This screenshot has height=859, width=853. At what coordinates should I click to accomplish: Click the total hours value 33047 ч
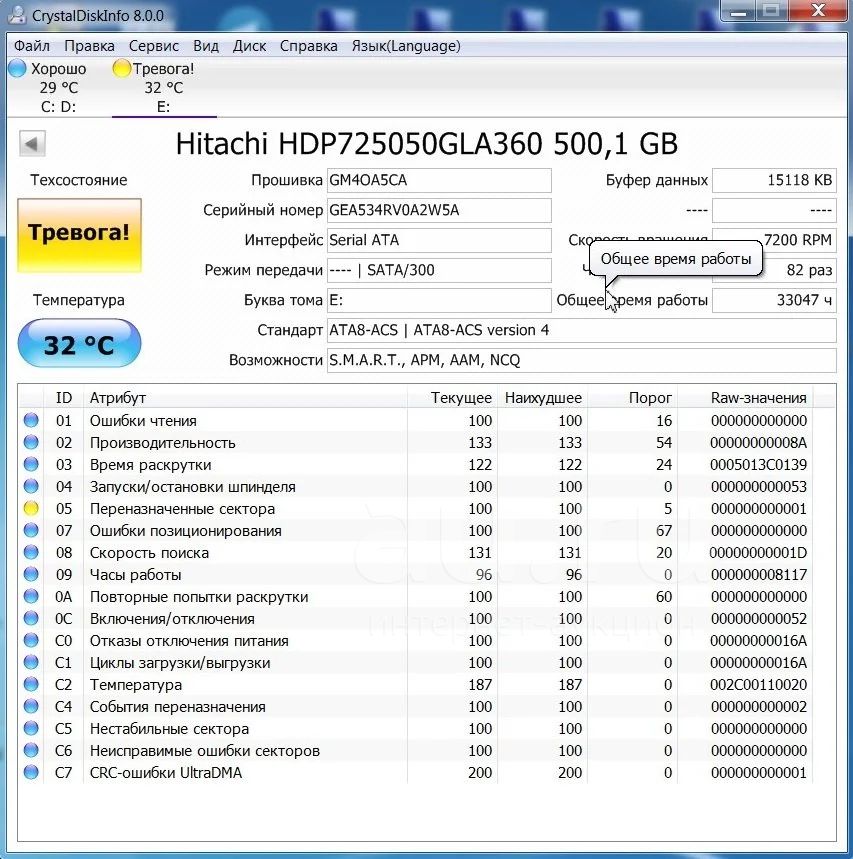click(x=774, y=300)
